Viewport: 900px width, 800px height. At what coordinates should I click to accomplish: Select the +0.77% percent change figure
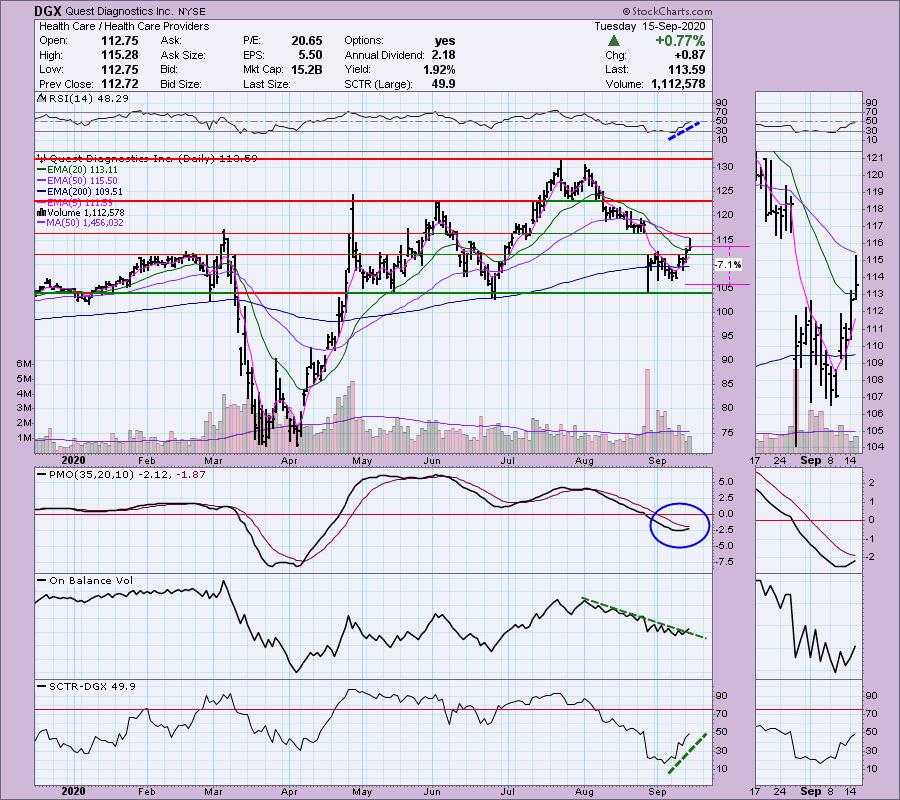pyautogui.click(x=680, y=41)
